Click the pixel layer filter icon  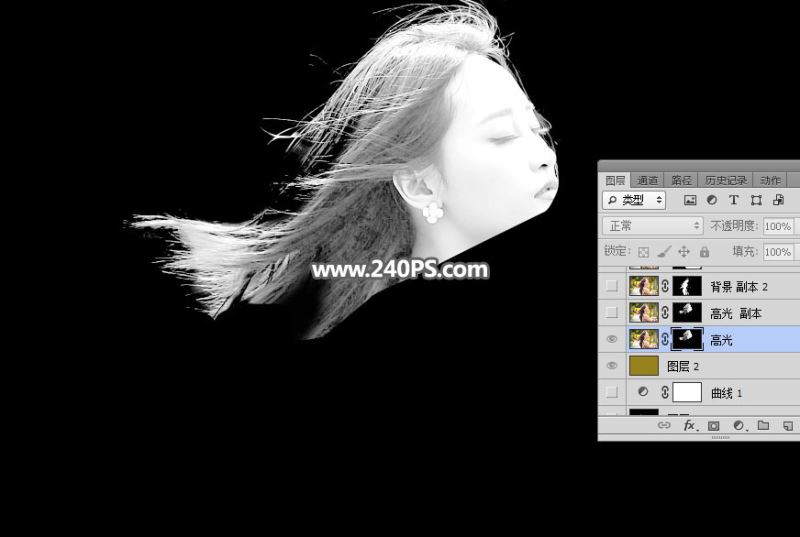691,200
